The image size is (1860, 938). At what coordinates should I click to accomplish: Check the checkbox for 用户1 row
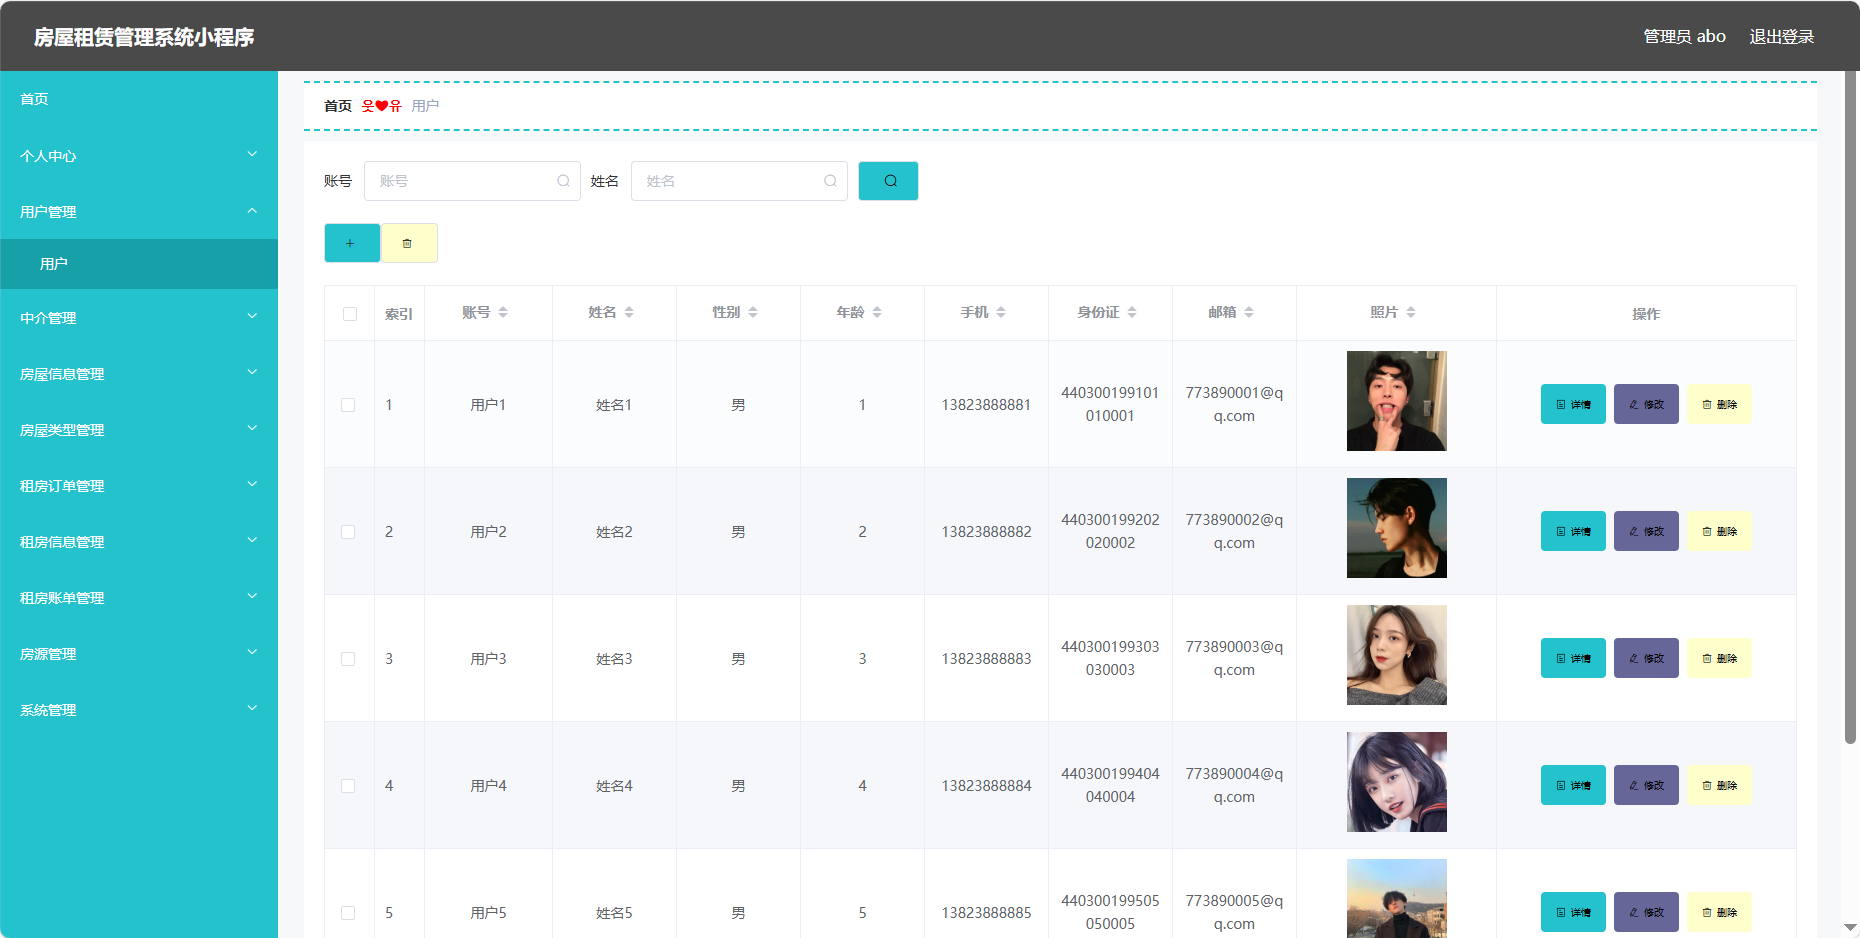pos(348,405)
